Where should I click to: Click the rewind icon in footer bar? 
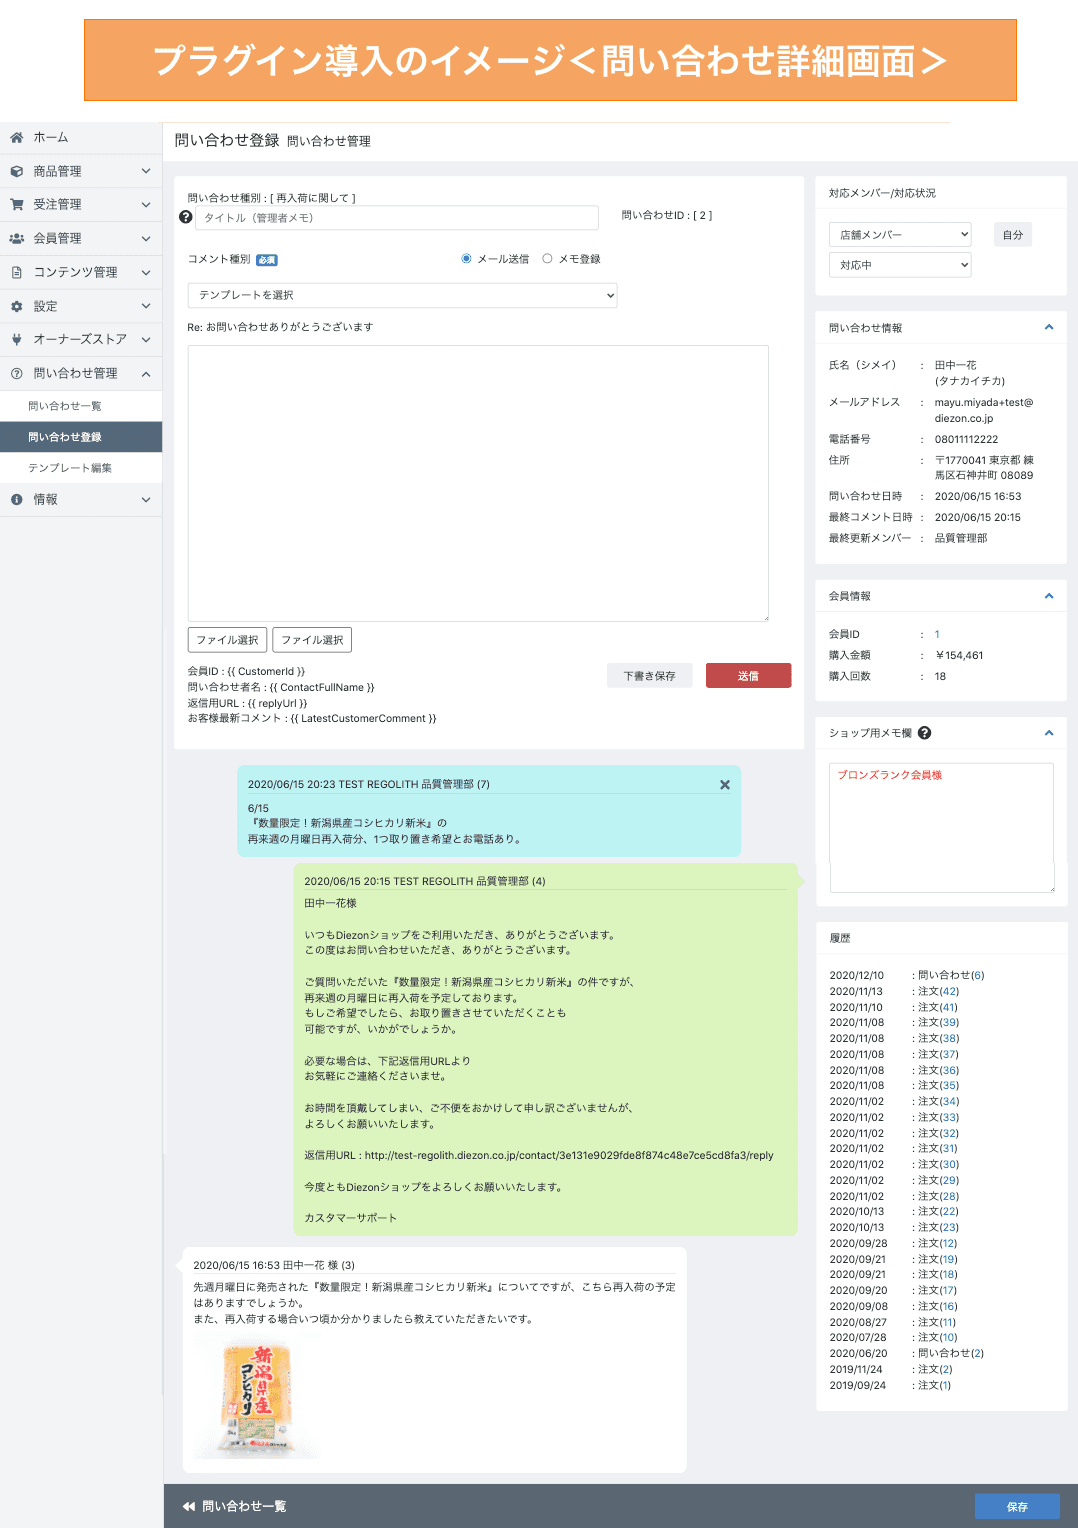(188, 1506)
